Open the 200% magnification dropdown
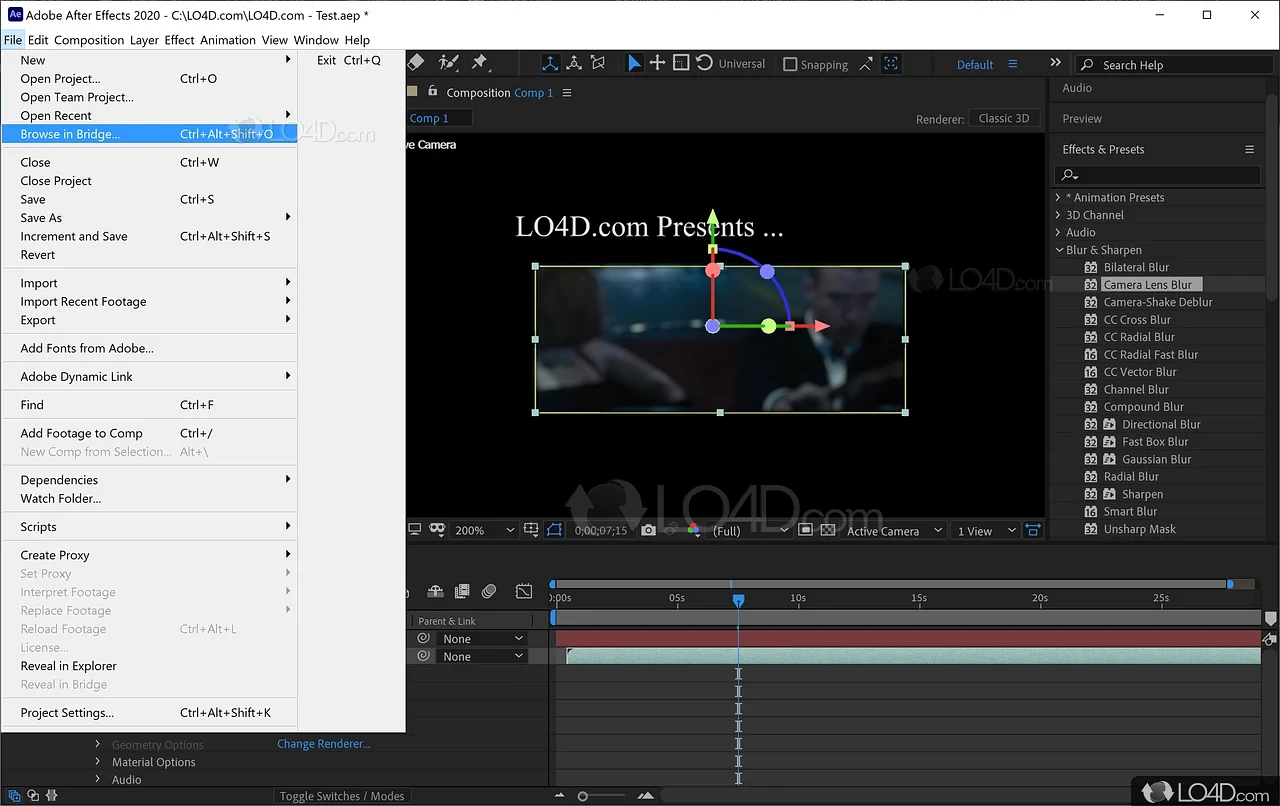The image size is (1280, 806). click(484, 530)
